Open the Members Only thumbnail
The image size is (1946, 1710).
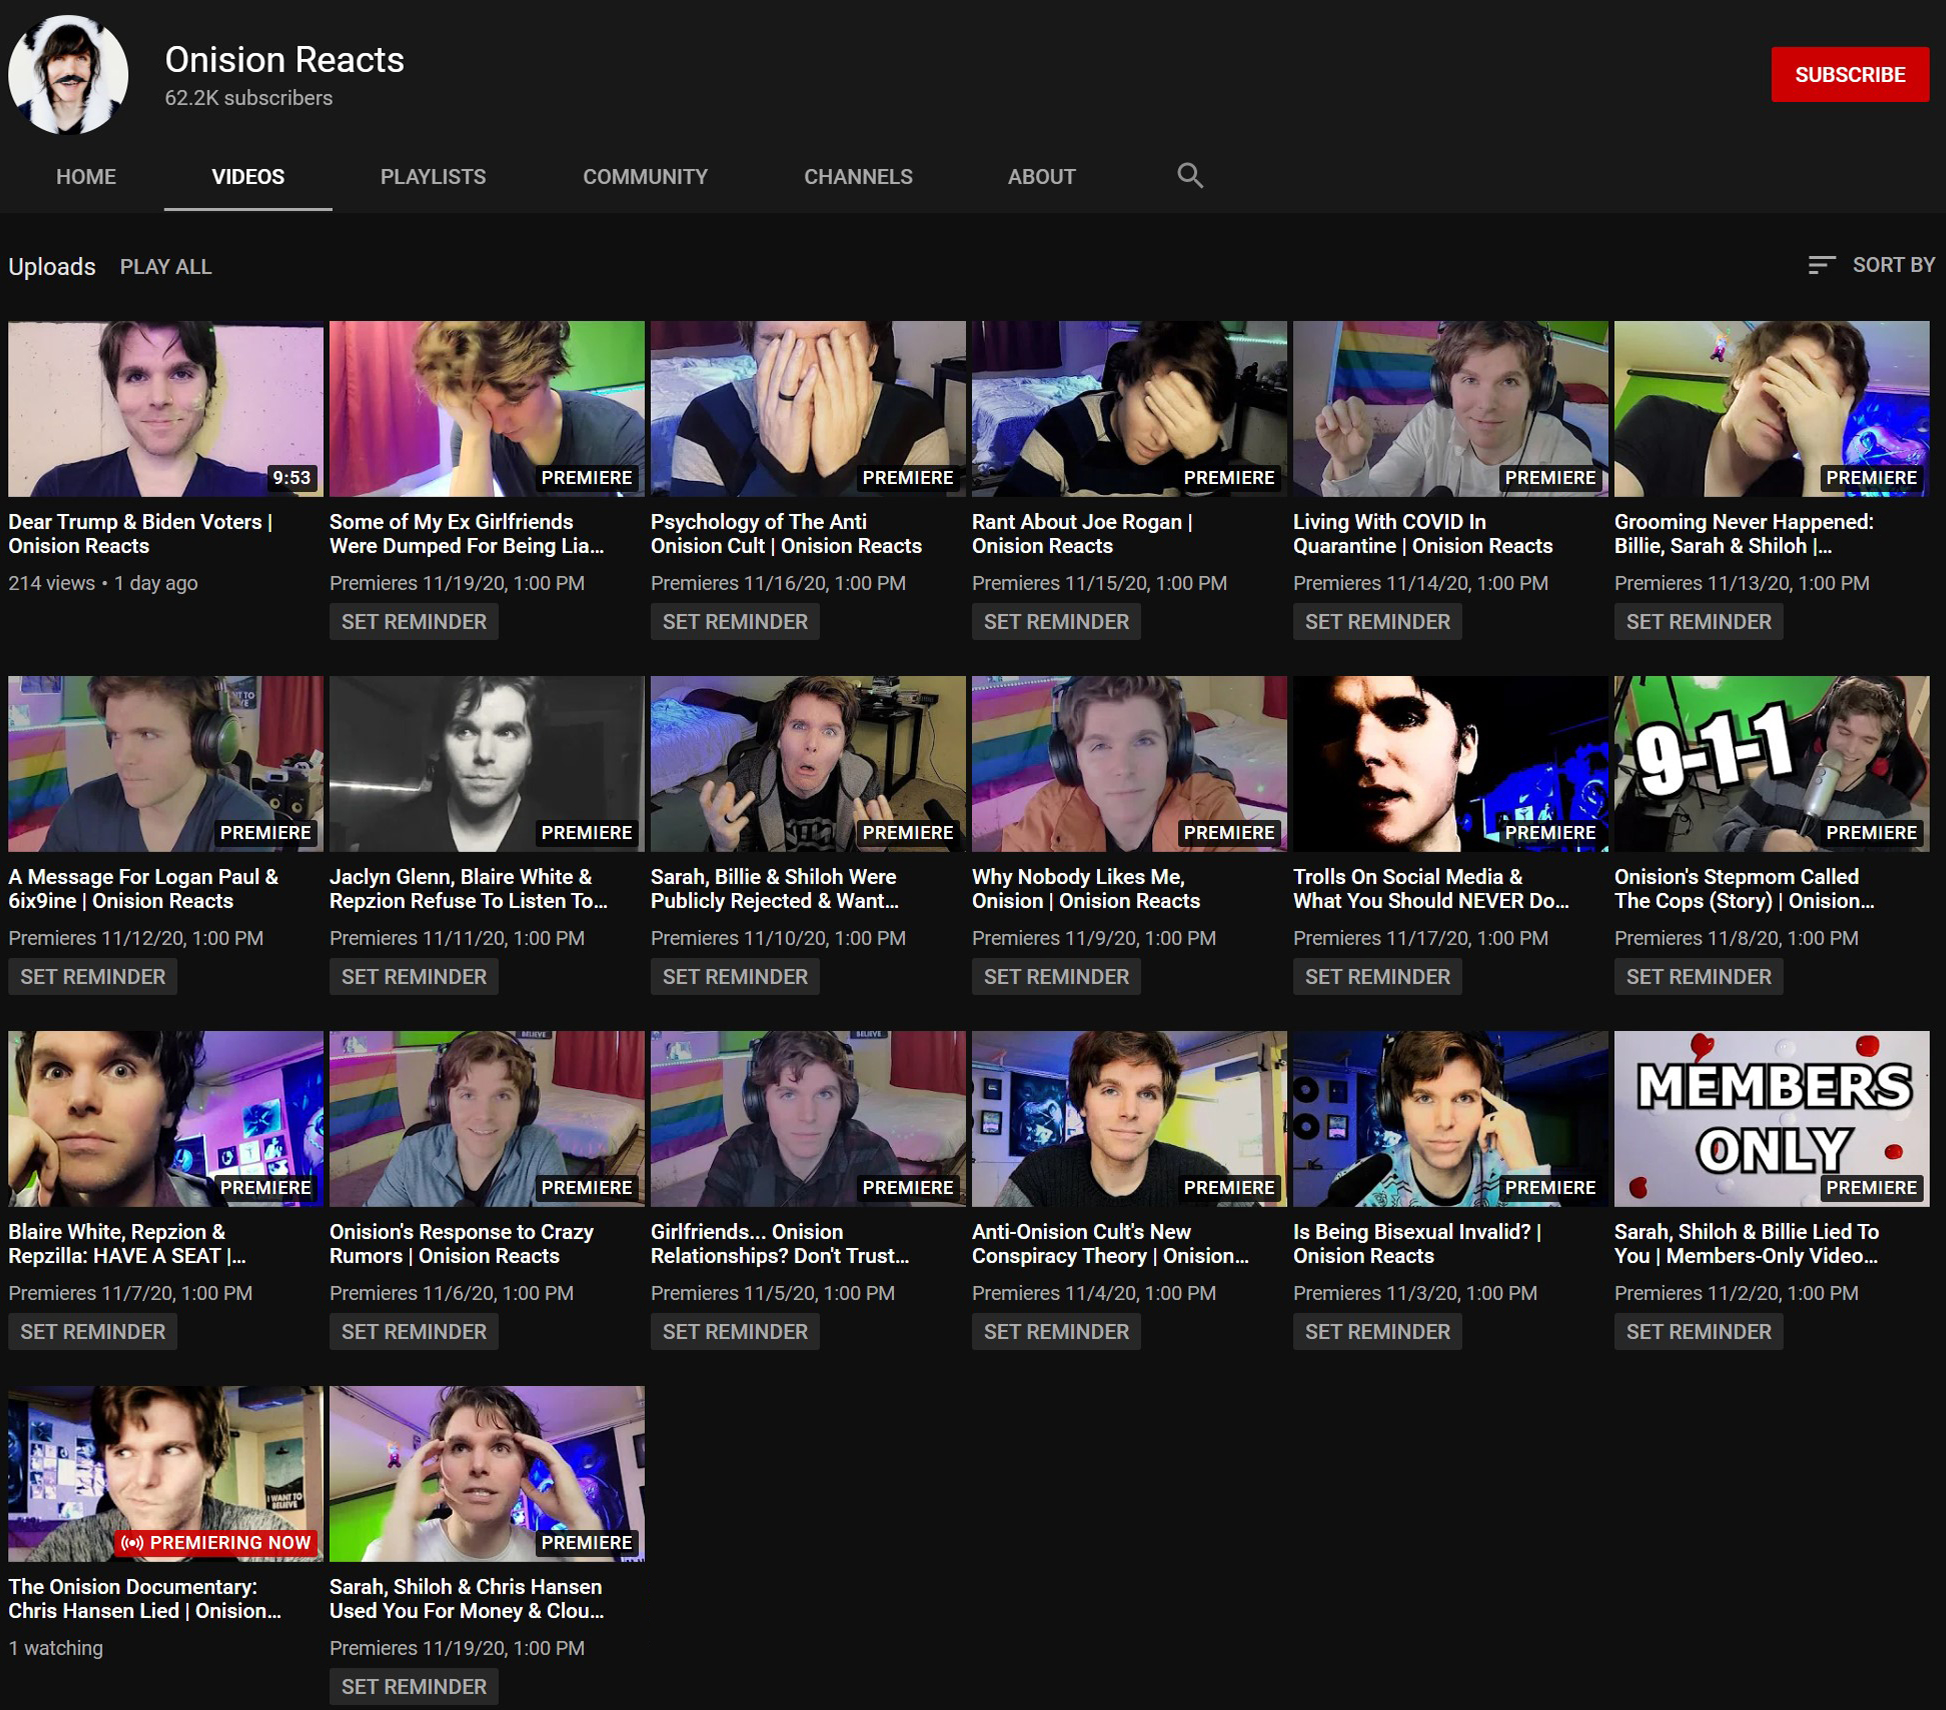1771,1119
